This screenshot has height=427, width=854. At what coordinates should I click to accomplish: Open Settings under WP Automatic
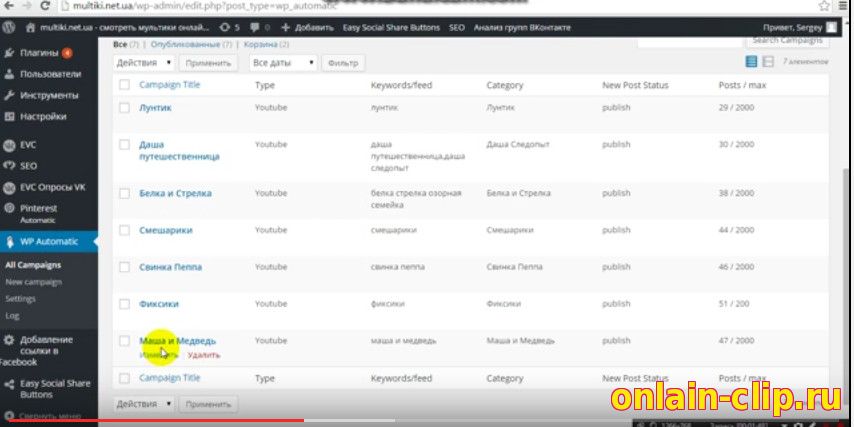tap(21, 299)
